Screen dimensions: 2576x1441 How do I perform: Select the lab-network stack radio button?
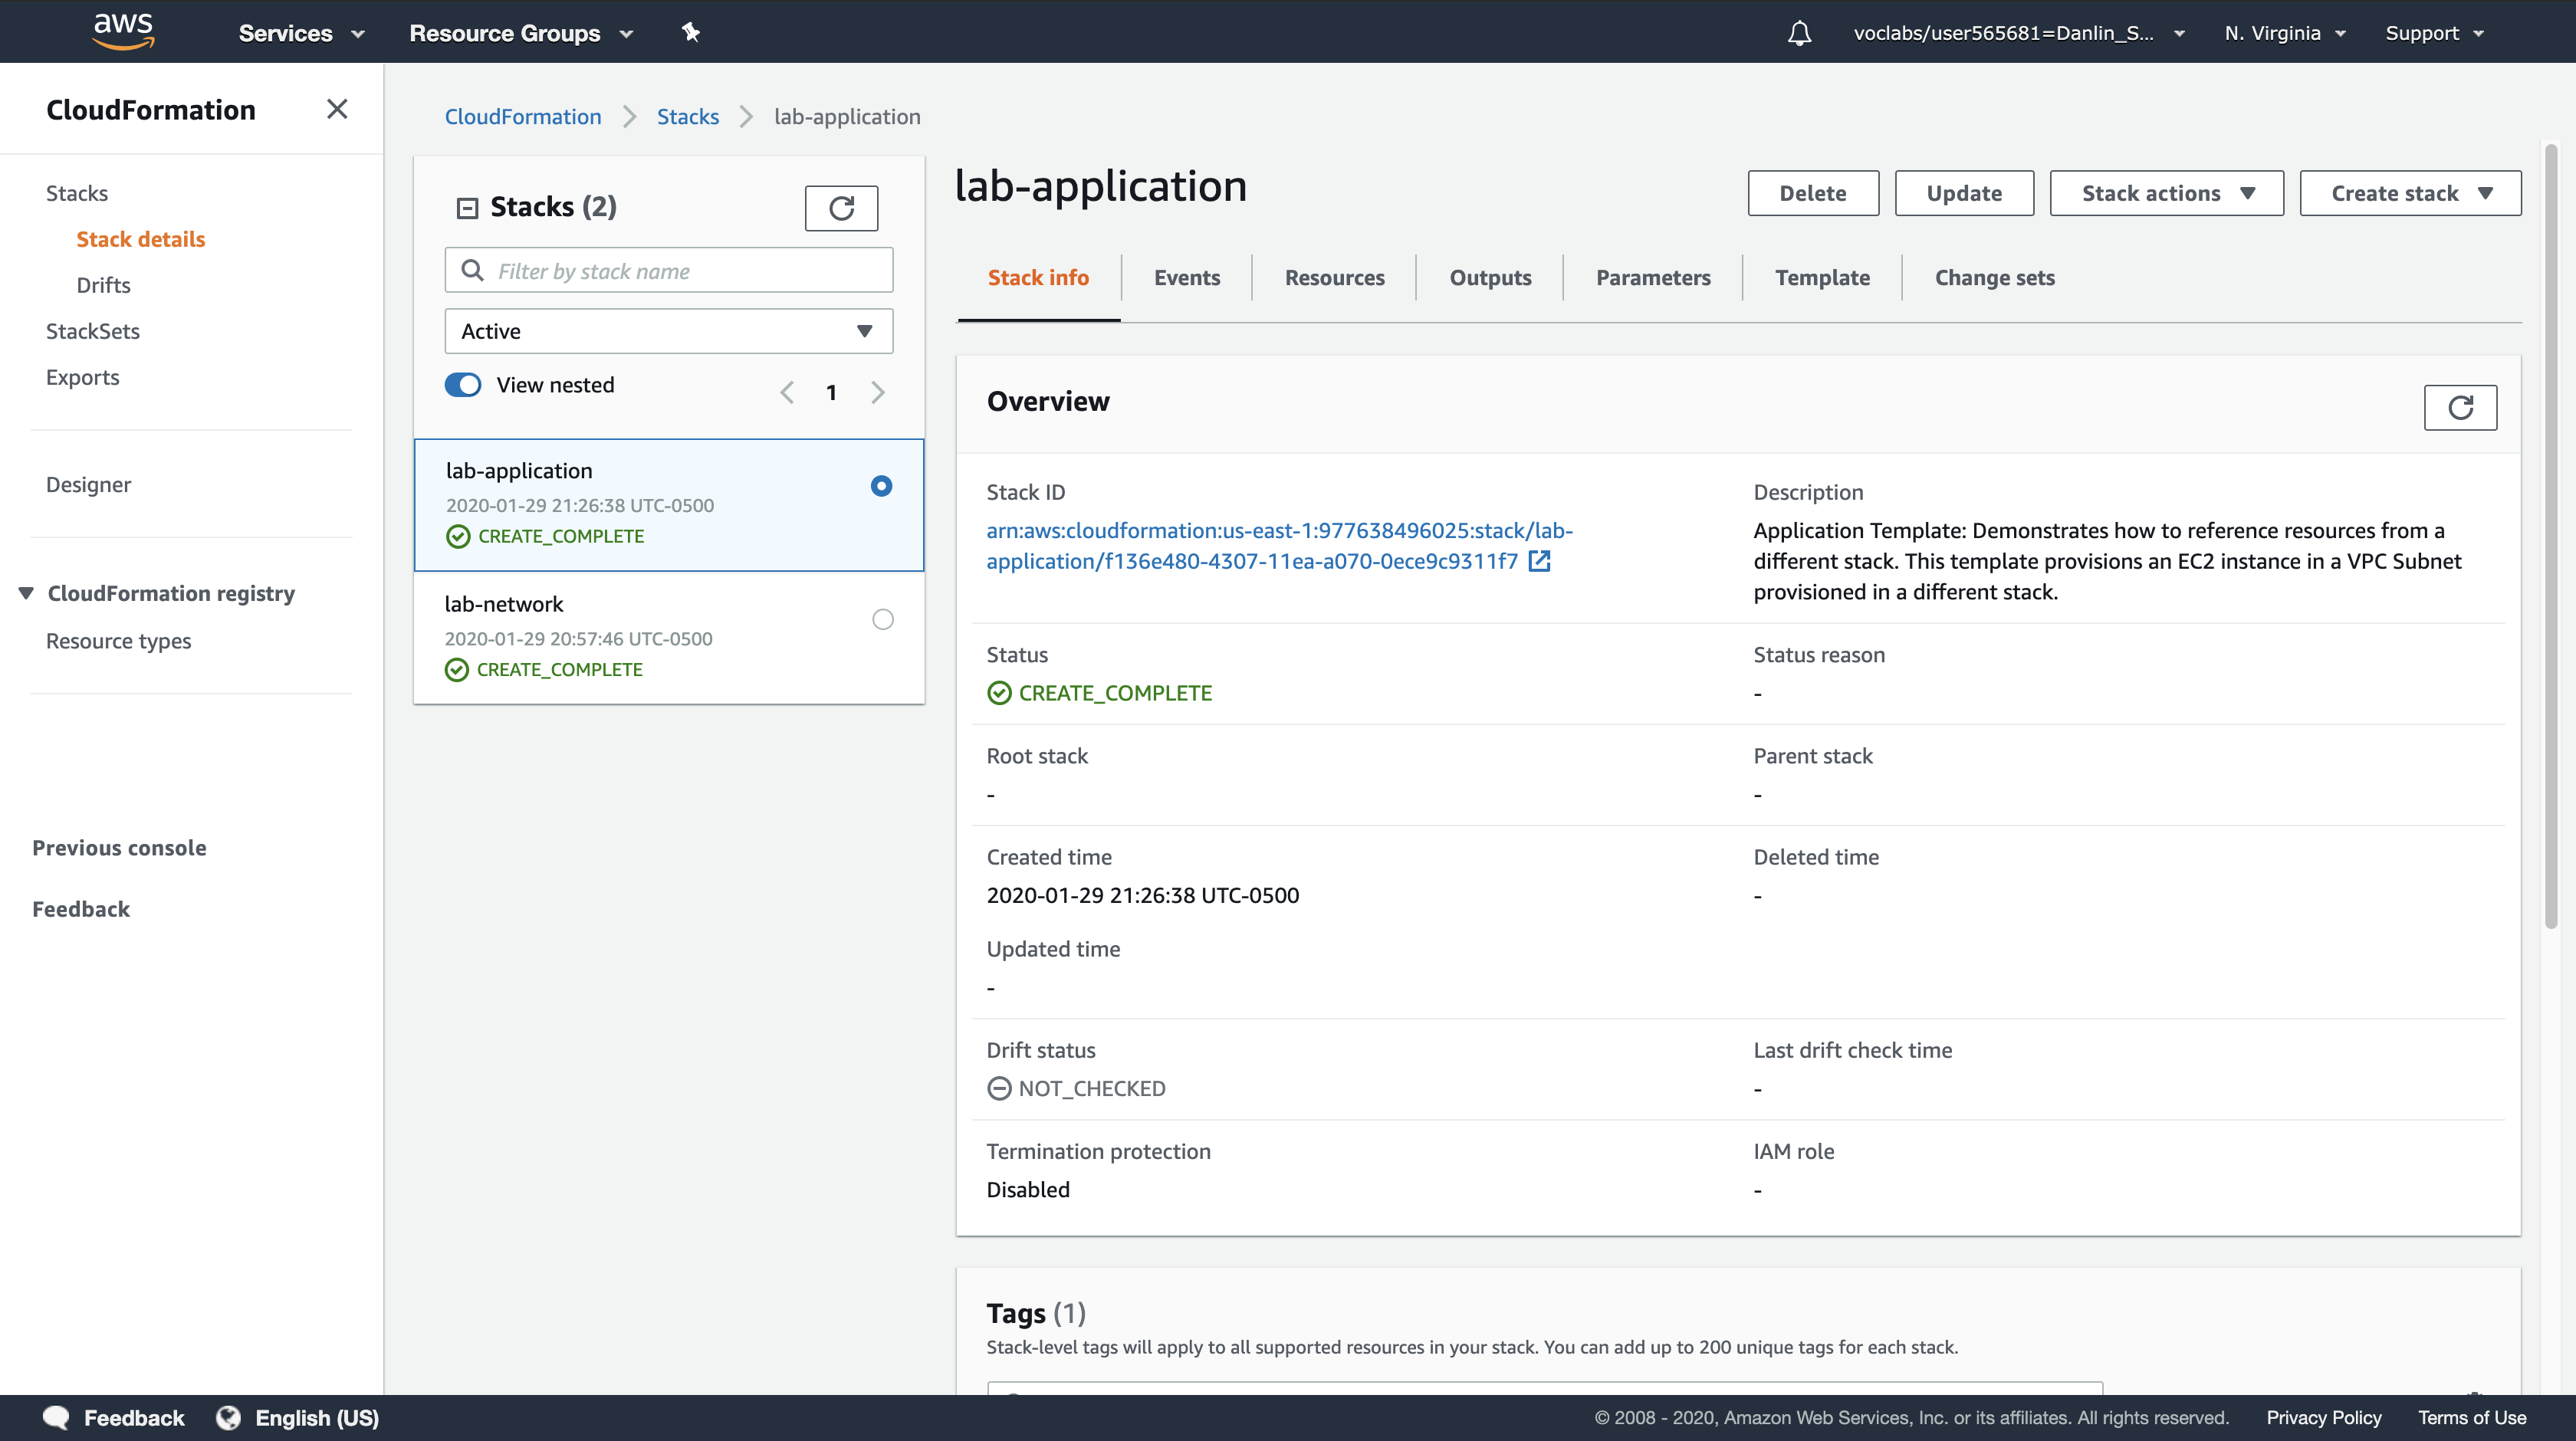click(x=882, y=619)
